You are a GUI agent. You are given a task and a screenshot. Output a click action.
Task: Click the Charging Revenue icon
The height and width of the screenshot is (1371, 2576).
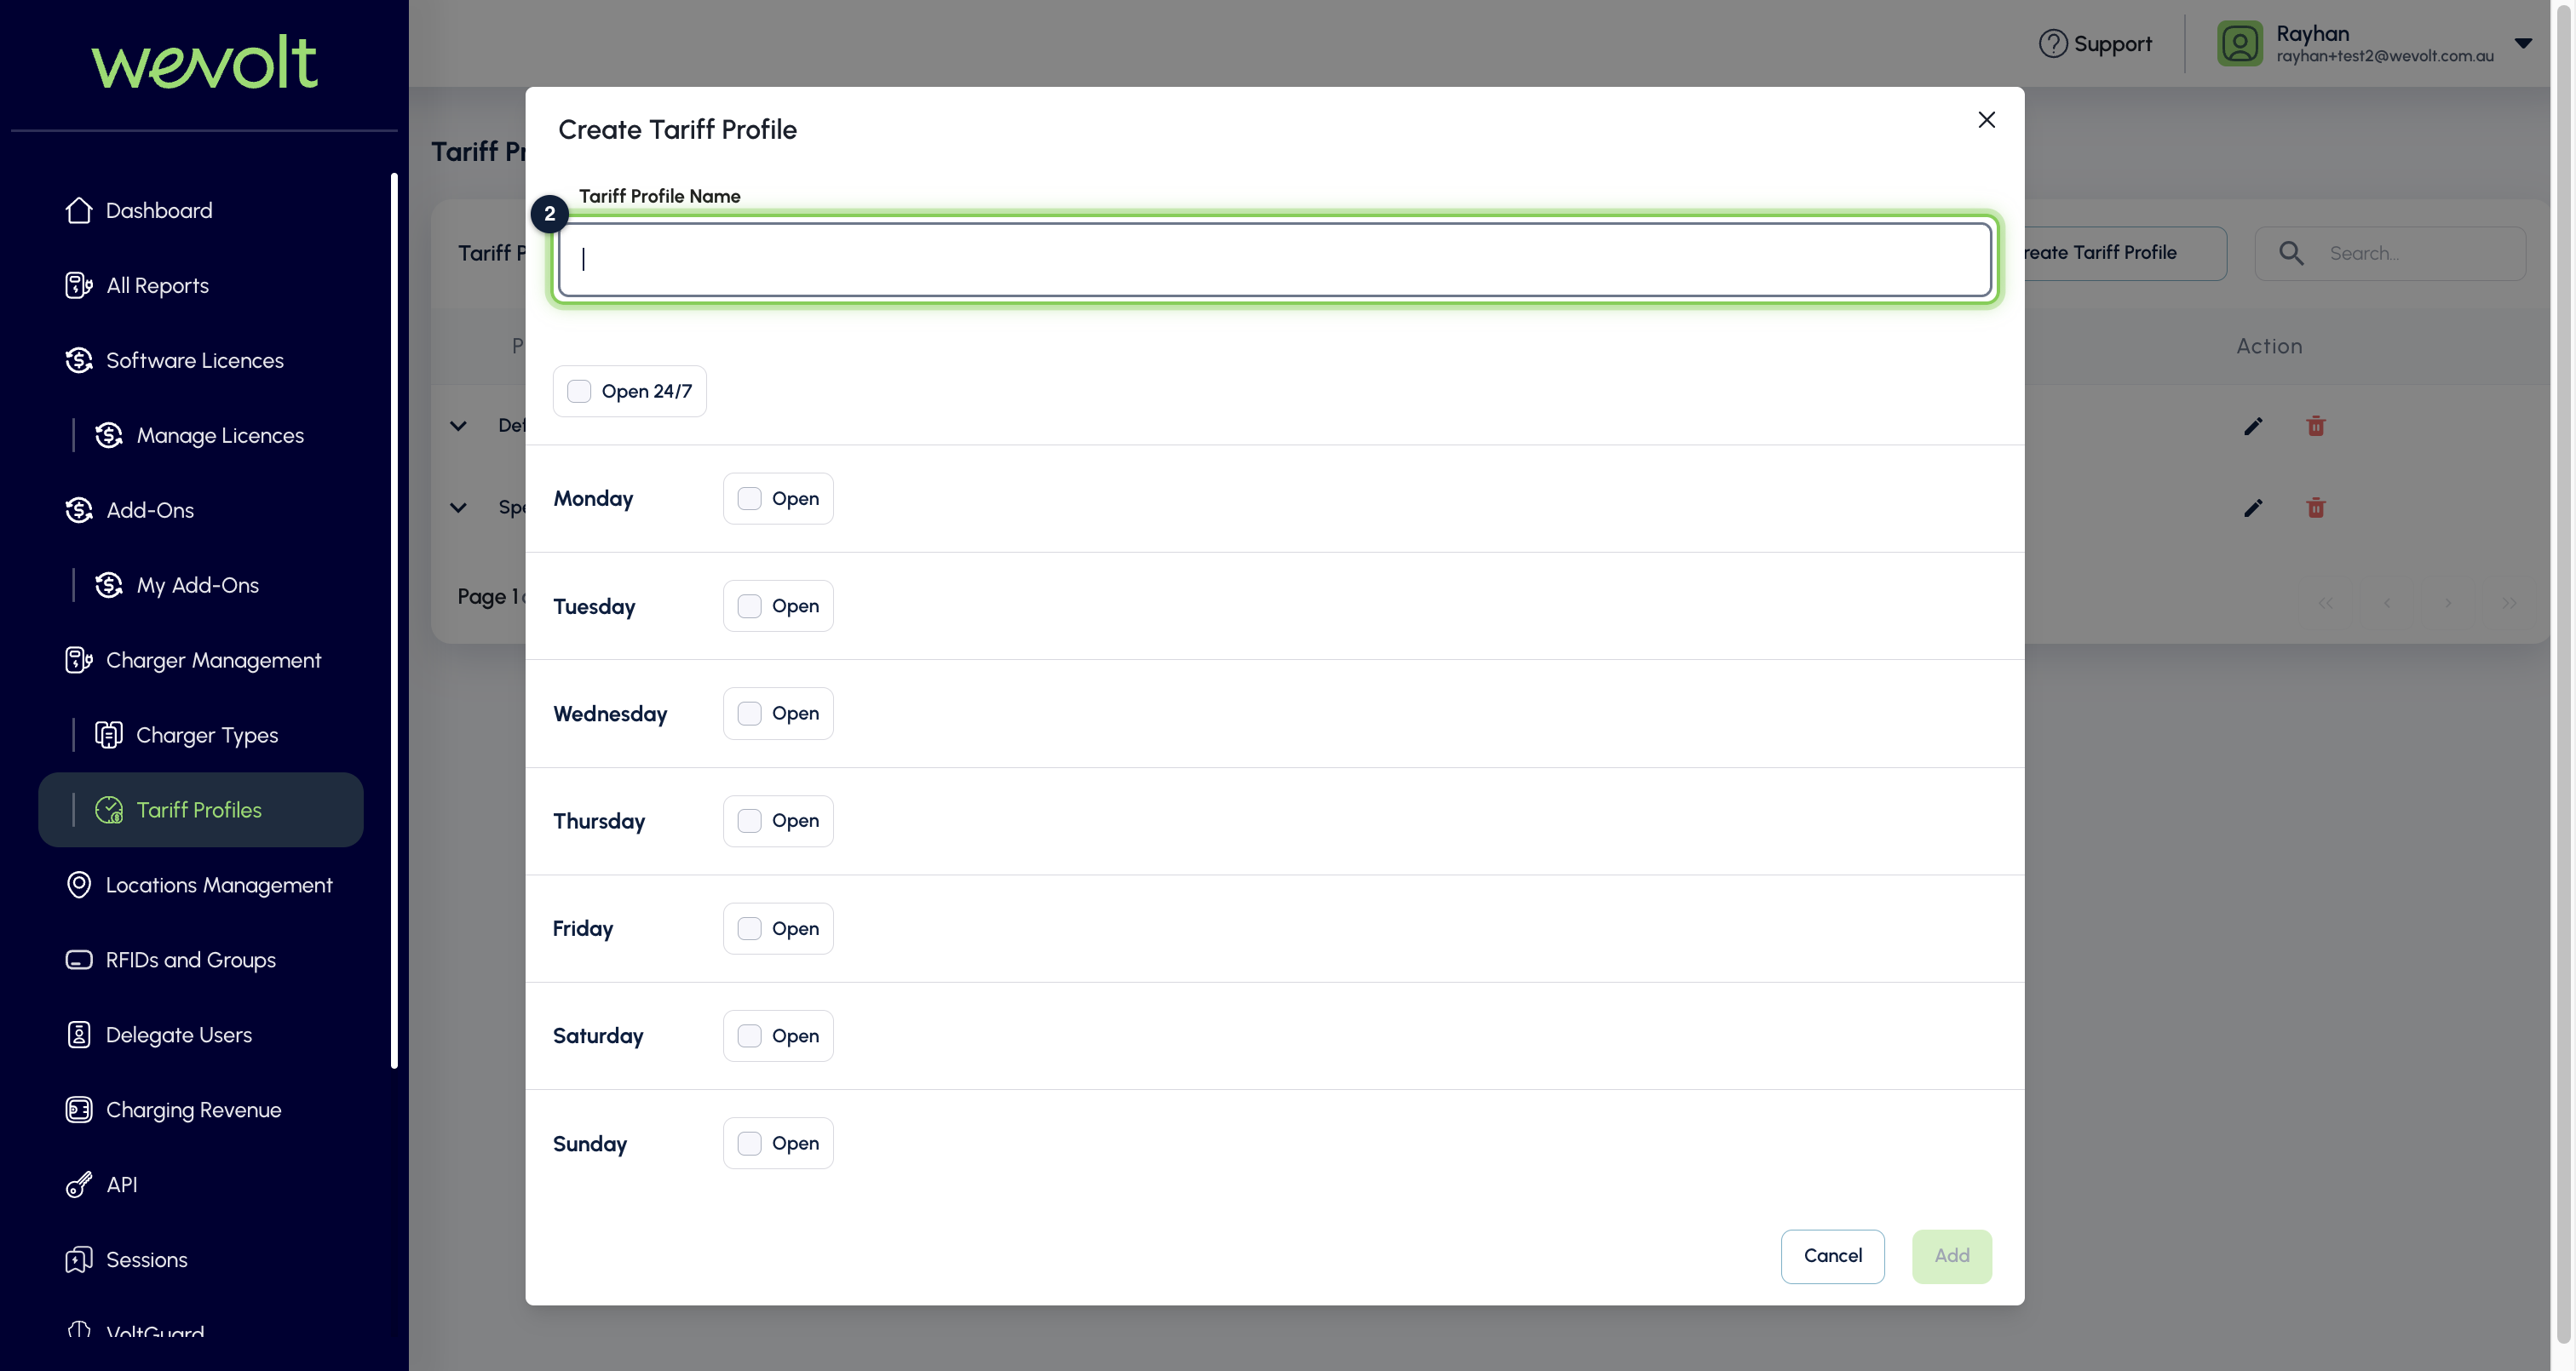click(79, 1110)
